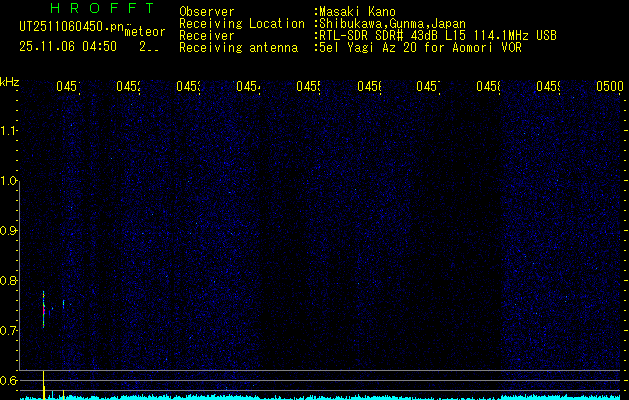This screenshot has width=629, height=400.
Task: Click the 1.1 kHz axis label
Action: [x=8, y=130]
